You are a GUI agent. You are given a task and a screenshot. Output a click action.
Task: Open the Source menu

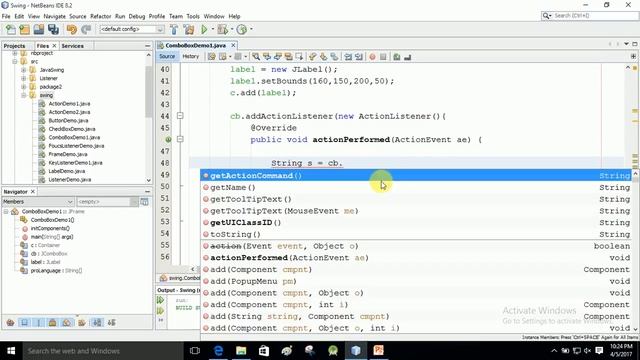(78, 16)
